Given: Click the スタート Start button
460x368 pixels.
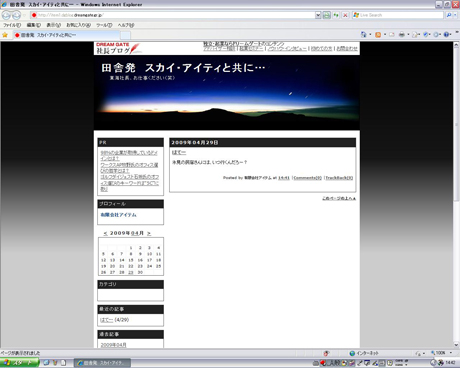Looking at the screenshot, I should pyautogui.click(x=19, y=363).
